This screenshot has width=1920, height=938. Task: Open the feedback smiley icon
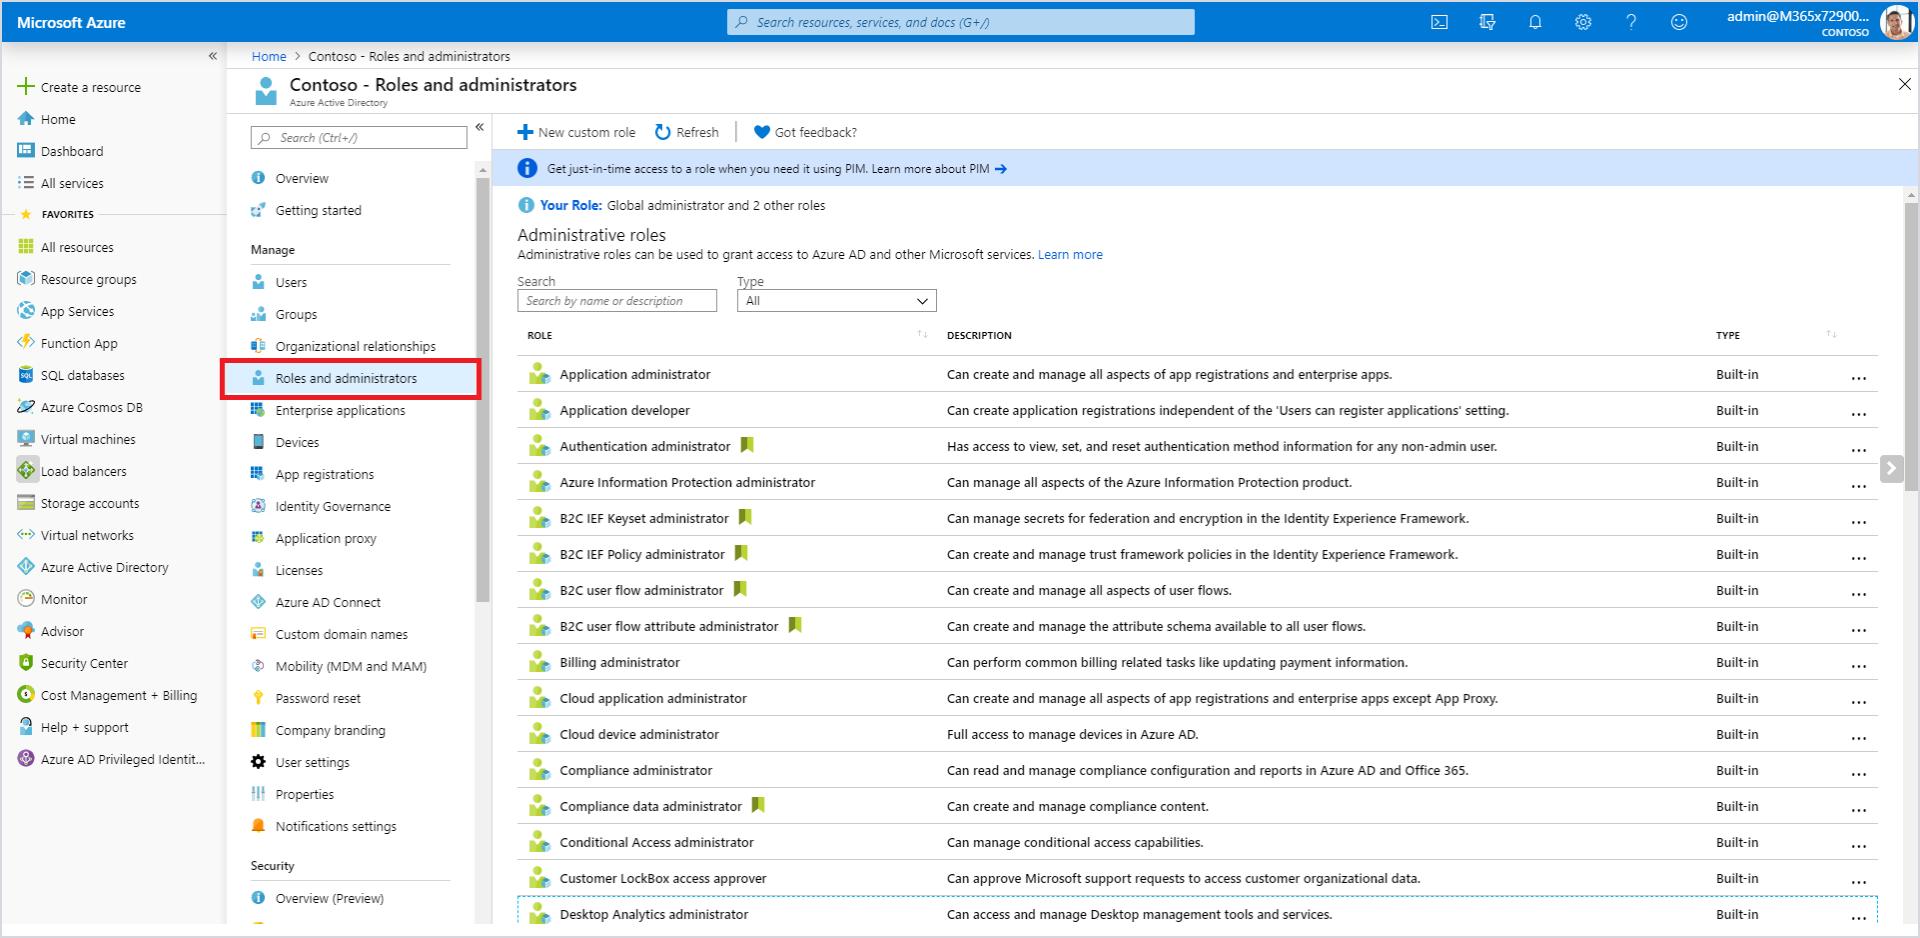pyautogui.click(x=1679, y=22)
